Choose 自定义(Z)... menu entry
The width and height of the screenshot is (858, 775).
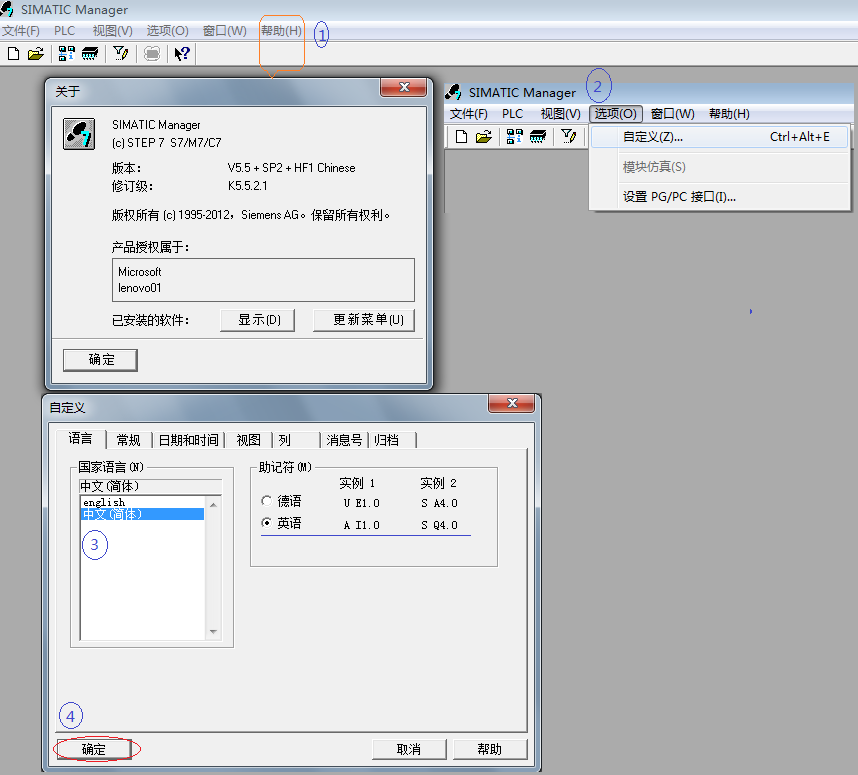[720, 137]
